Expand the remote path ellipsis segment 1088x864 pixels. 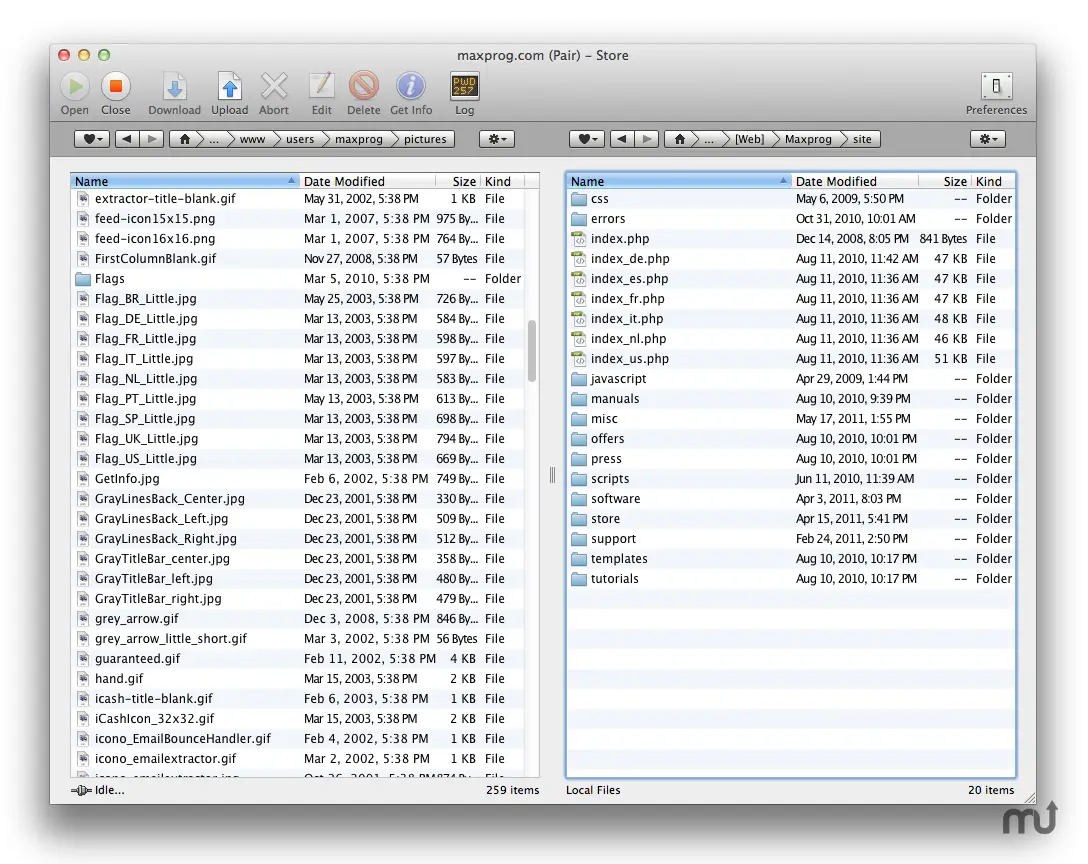pyautogui.click(x=214, y=139)
